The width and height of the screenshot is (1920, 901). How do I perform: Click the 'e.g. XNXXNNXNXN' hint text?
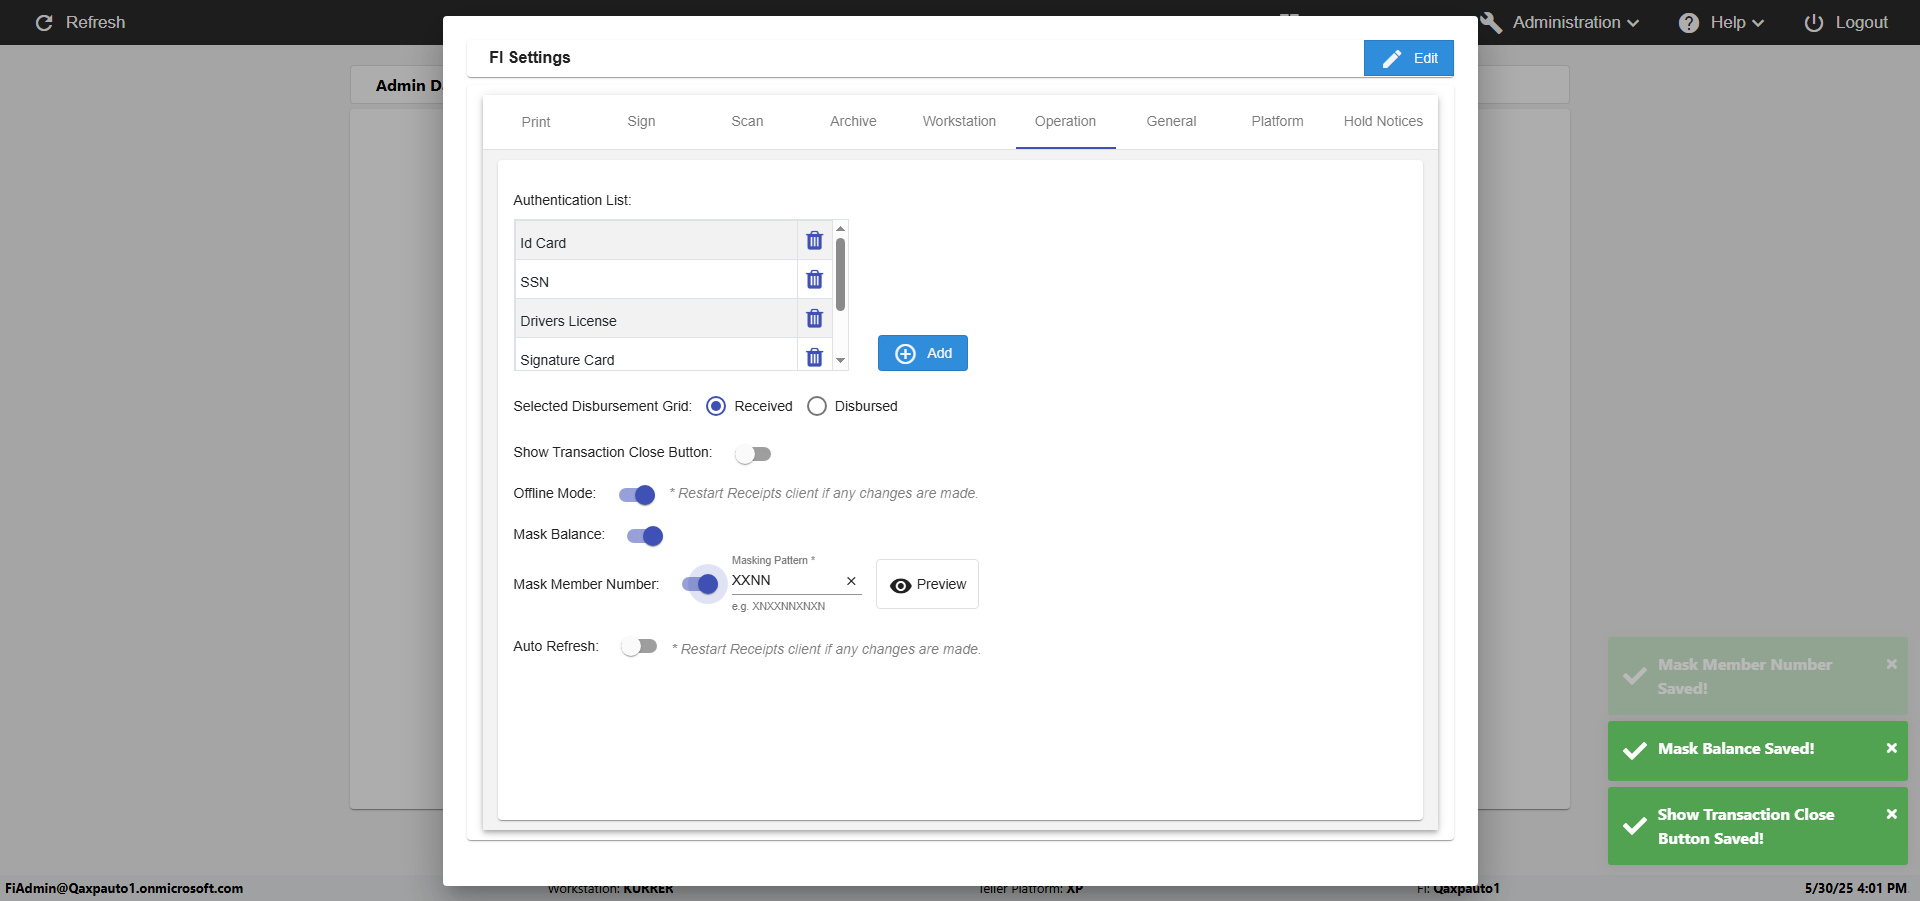coord(778,606)
